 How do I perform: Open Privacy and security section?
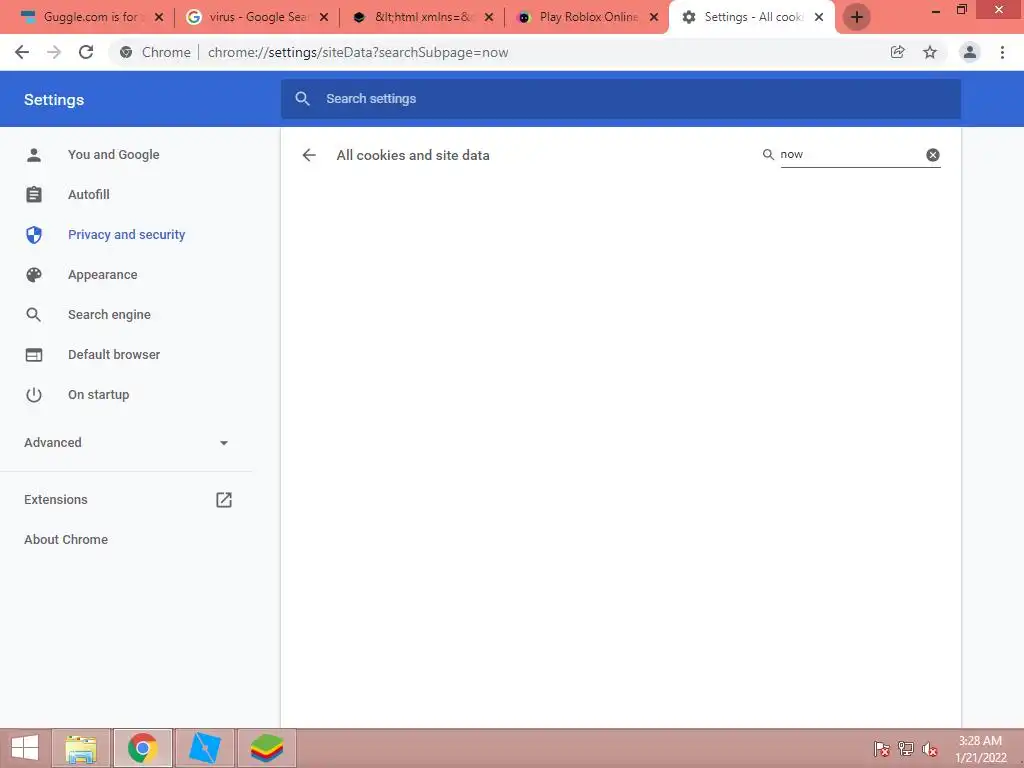tap(126, 234)
